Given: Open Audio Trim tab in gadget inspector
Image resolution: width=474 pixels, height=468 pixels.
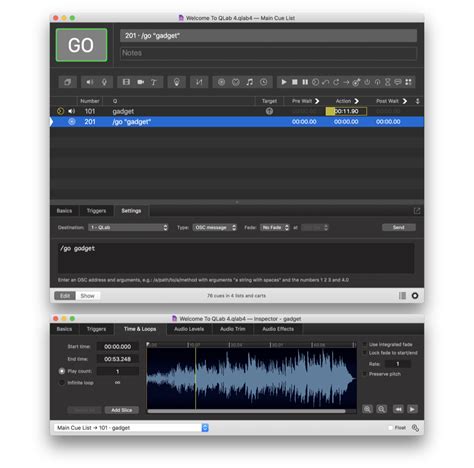Looking at the screenshot, I should [x=233, y=329].
